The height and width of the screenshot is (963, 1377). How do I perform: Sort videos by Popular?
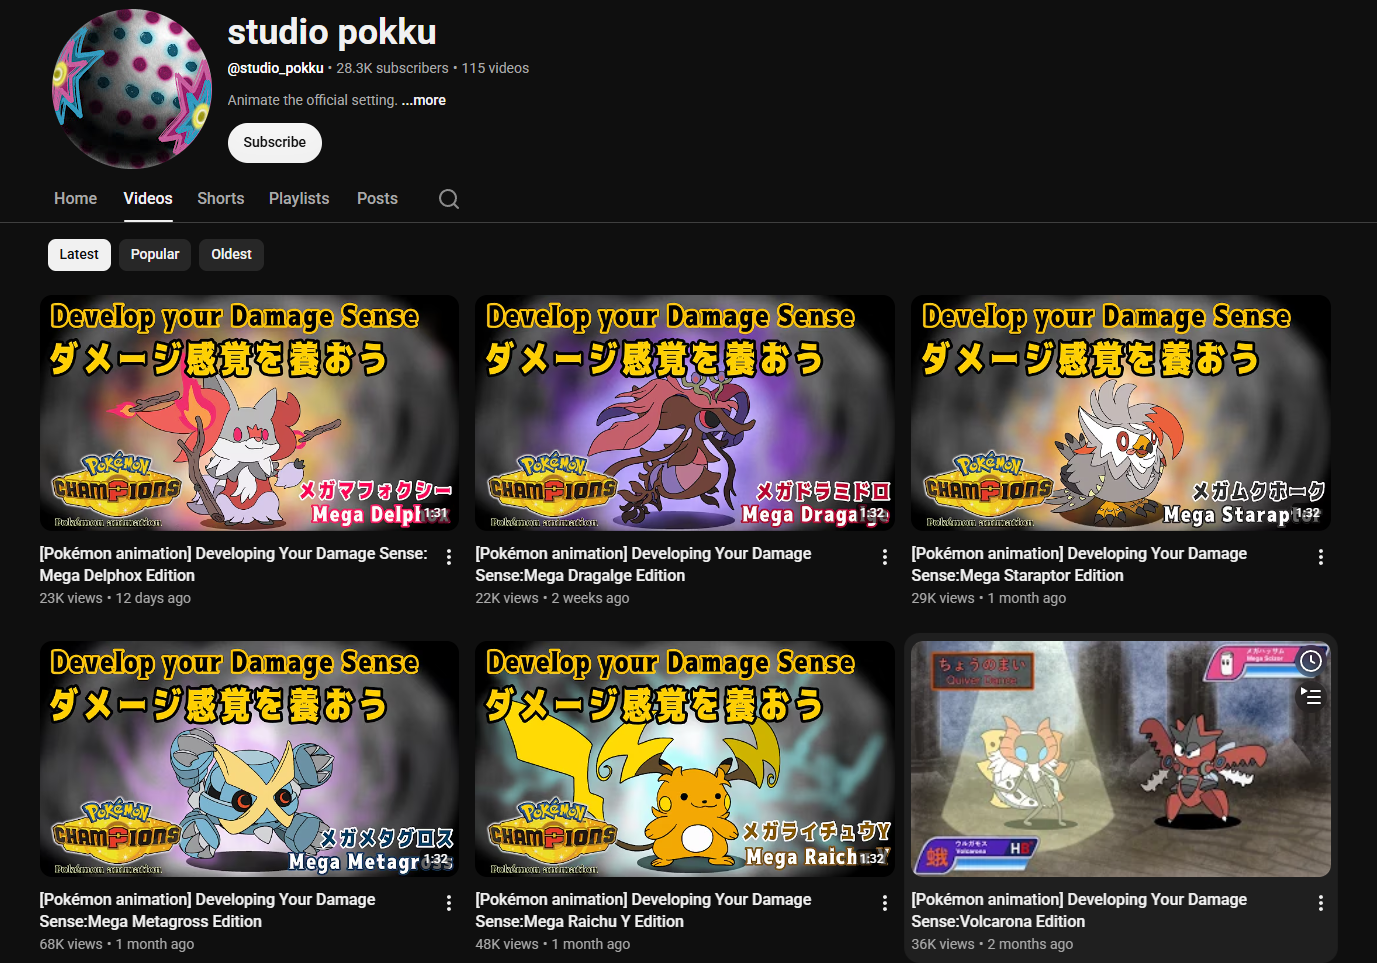(x=155, y=255)
